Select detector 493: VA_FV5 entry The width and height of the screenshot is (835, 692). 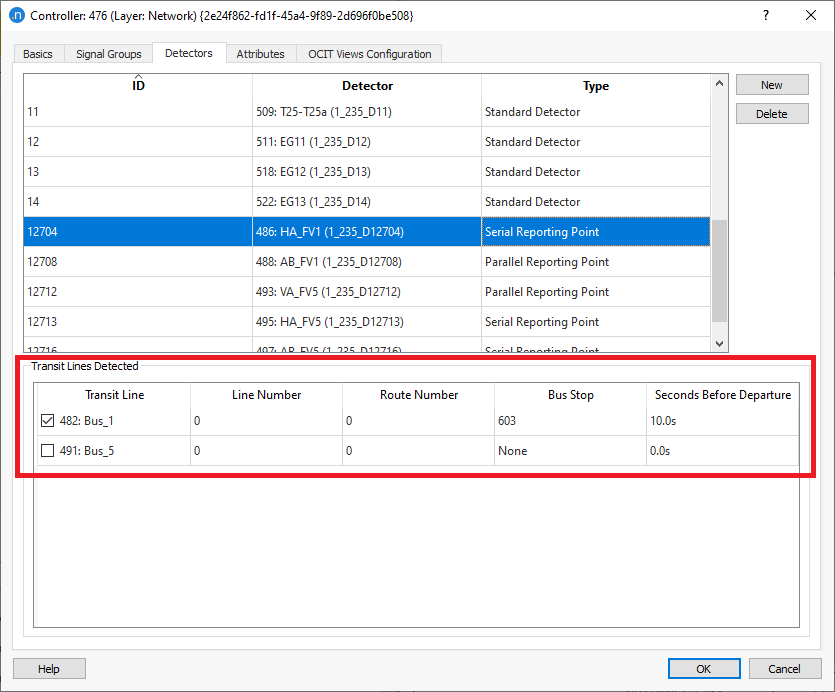click(x=367, y=291)
